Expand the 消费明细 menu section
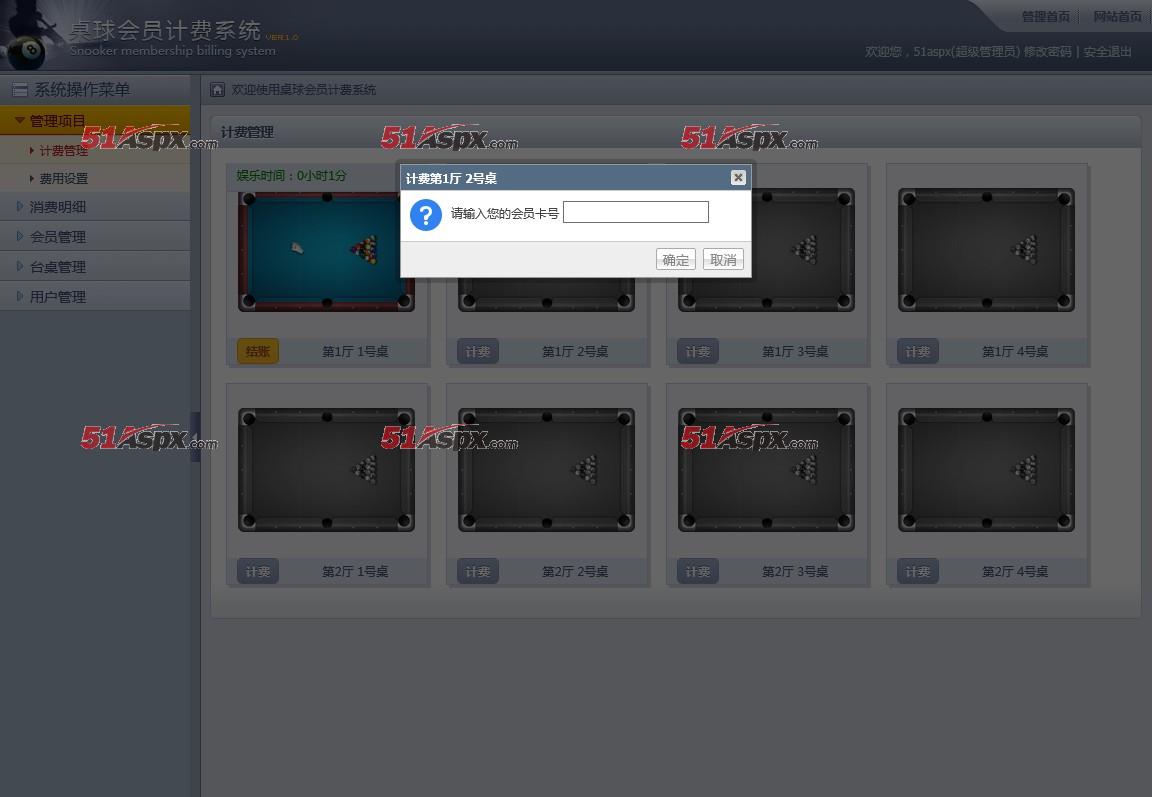Image resolution: width=1152 pixels, height=797 pixels. tap(95, 207)
